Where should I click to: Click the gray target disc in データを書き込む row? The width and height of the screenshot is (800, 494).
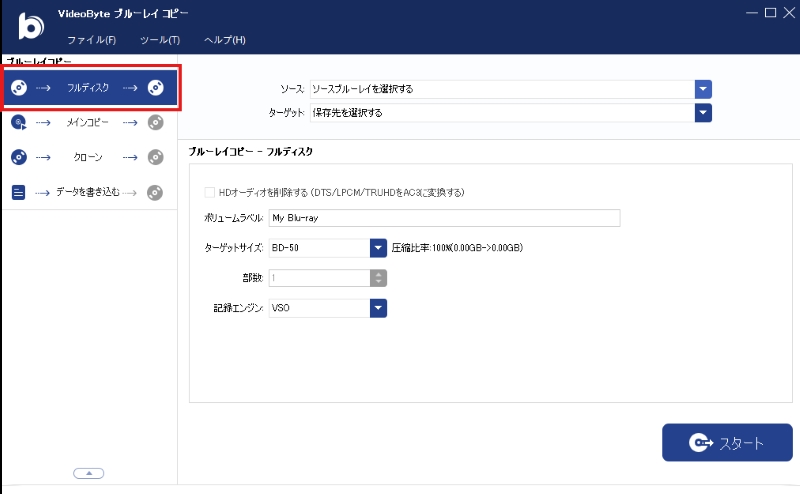[x=155, y=192]
